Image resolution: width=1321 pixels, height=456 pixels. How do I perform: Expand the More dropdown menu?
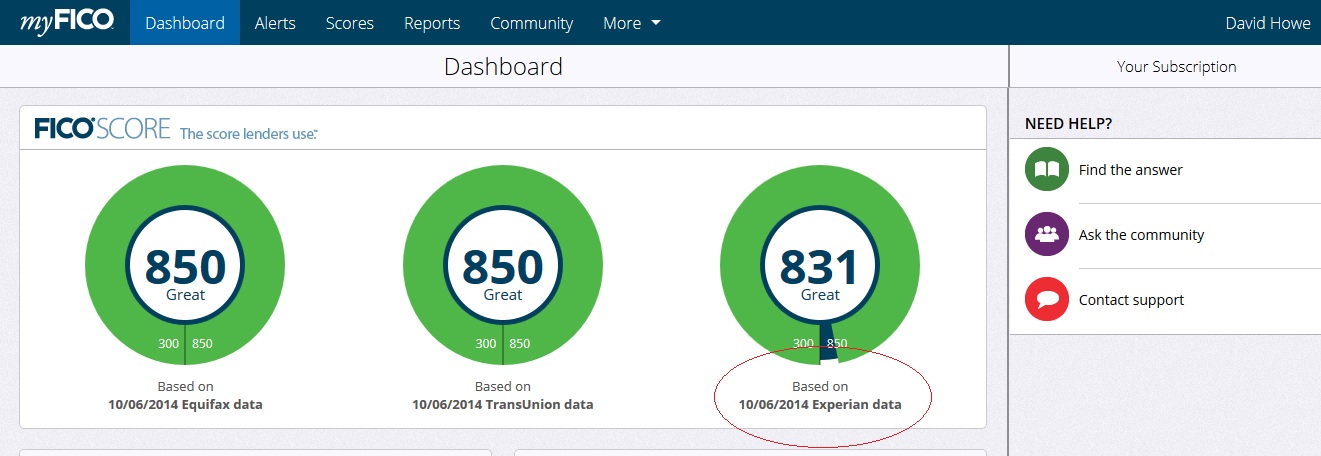(x=632, y=22)
